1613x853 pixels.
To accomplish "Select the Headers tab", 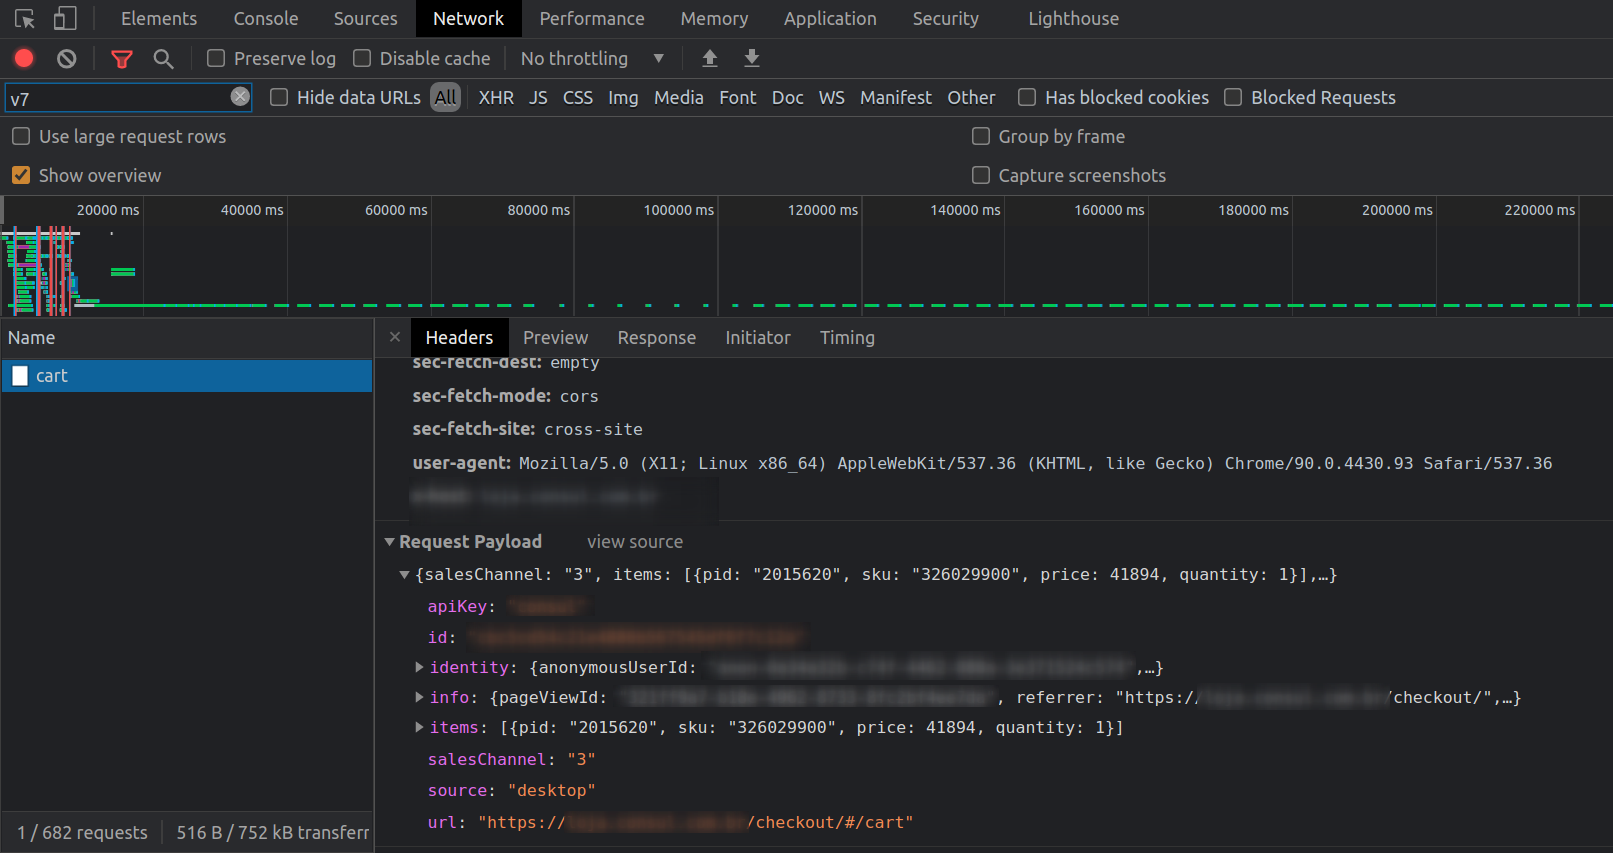I will [x=460, y=338].
